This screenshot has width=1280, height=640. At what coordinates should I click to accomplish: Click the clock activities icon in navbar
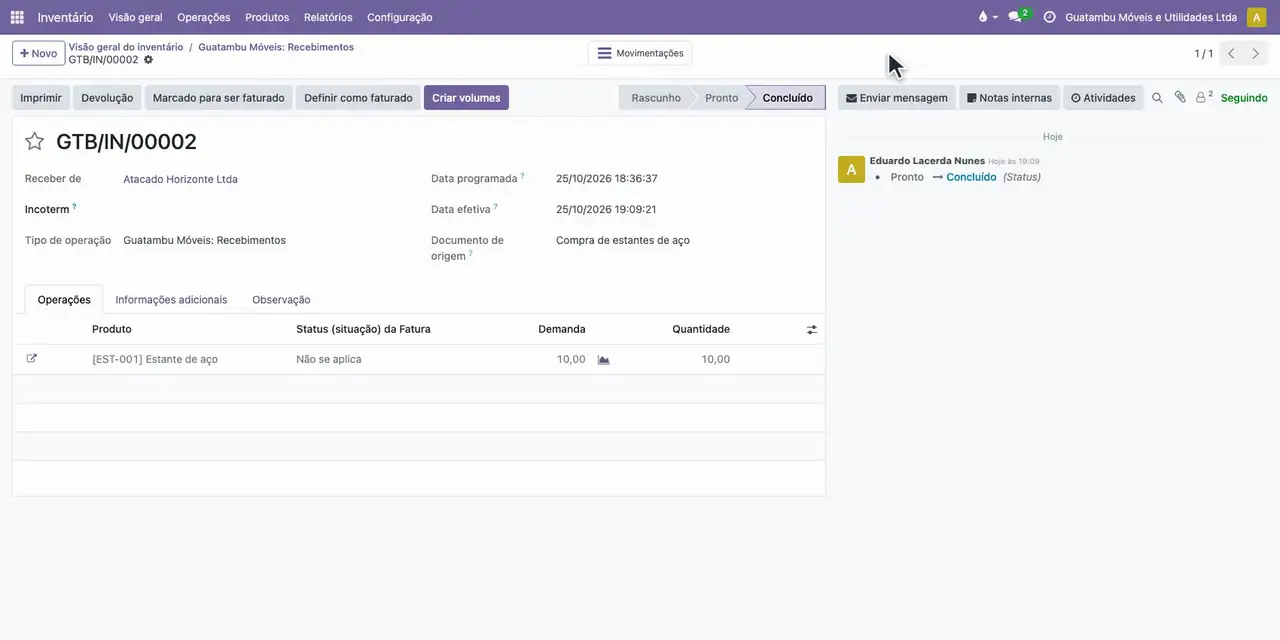point(1049,17)
